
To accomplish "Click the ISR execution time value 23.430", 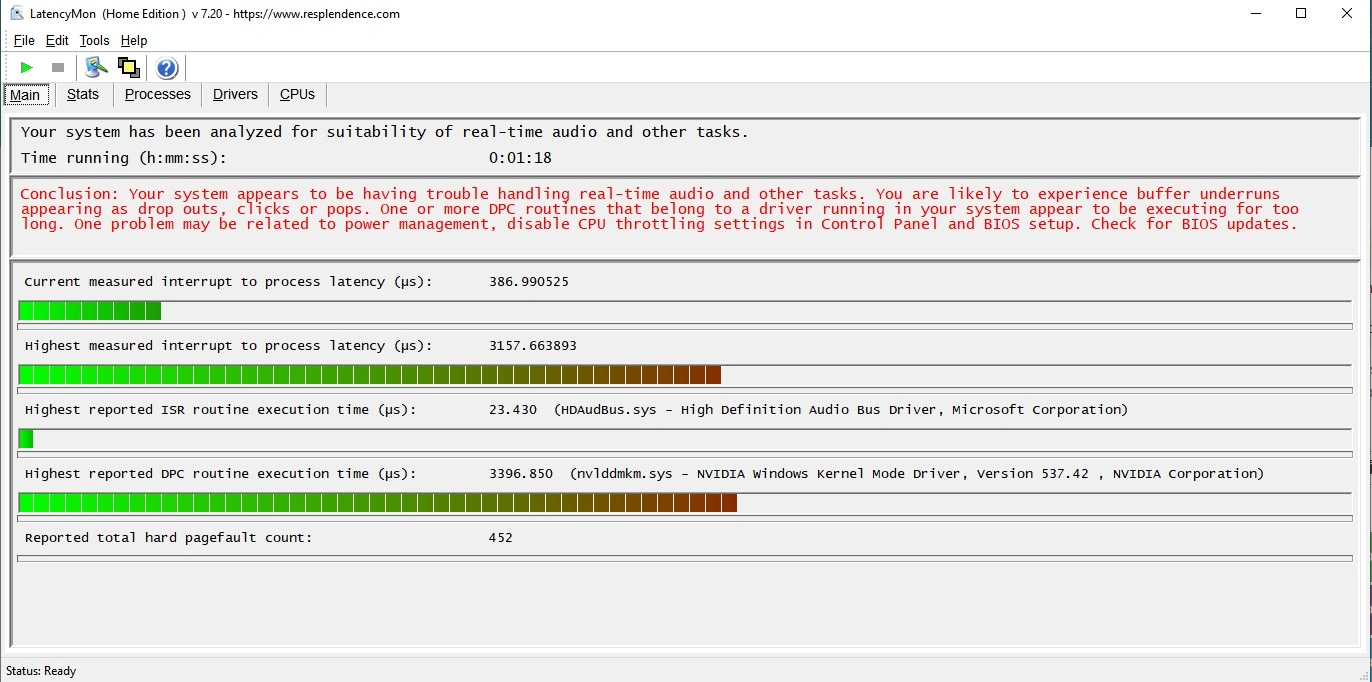I will [513, 410].
